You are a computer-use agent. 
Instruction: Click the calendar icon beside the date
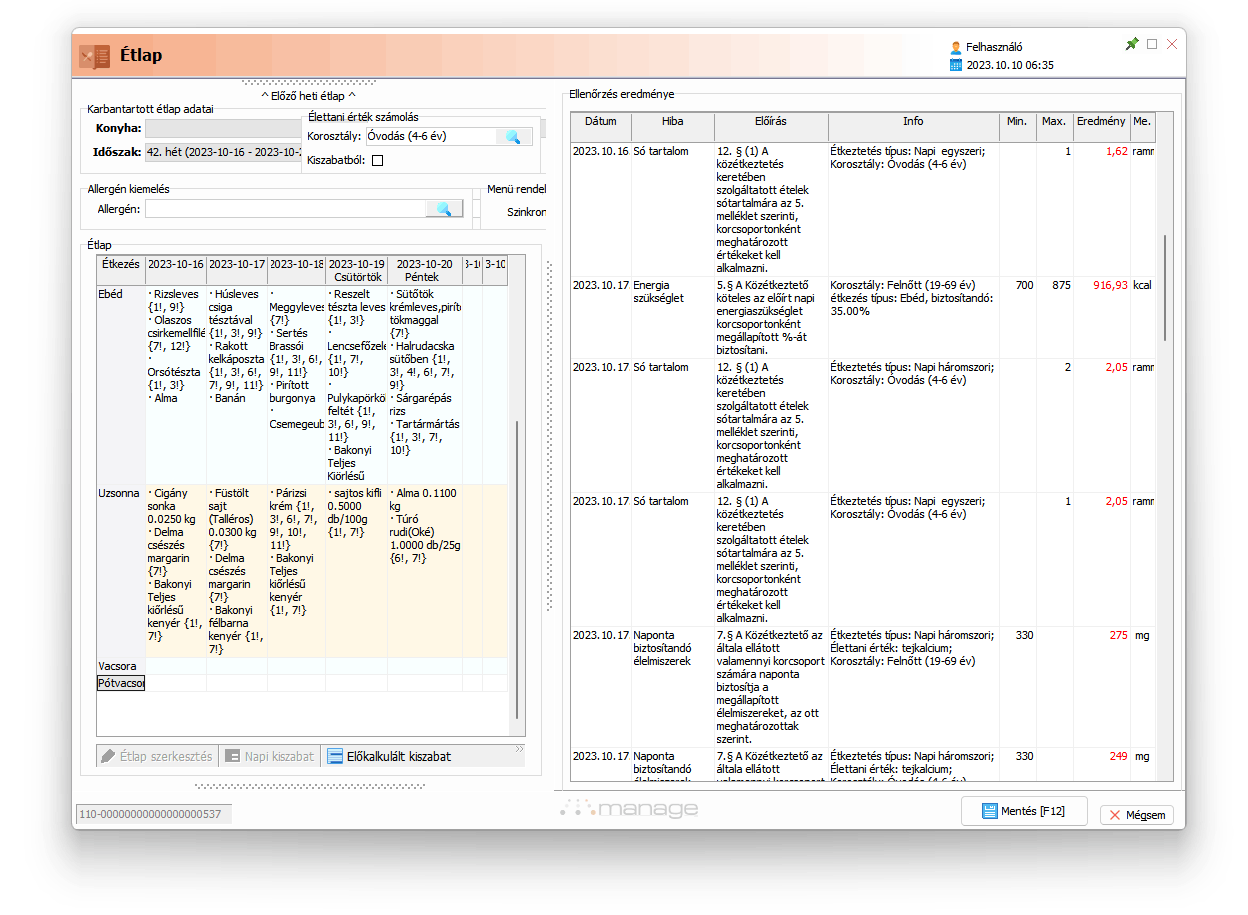(956, 65)
